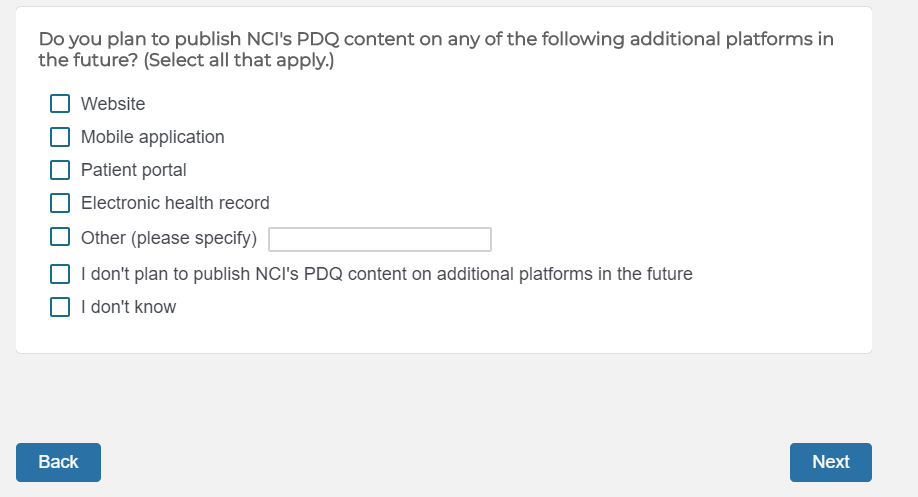Mark the I don't know checkbox

coord(61,307)
